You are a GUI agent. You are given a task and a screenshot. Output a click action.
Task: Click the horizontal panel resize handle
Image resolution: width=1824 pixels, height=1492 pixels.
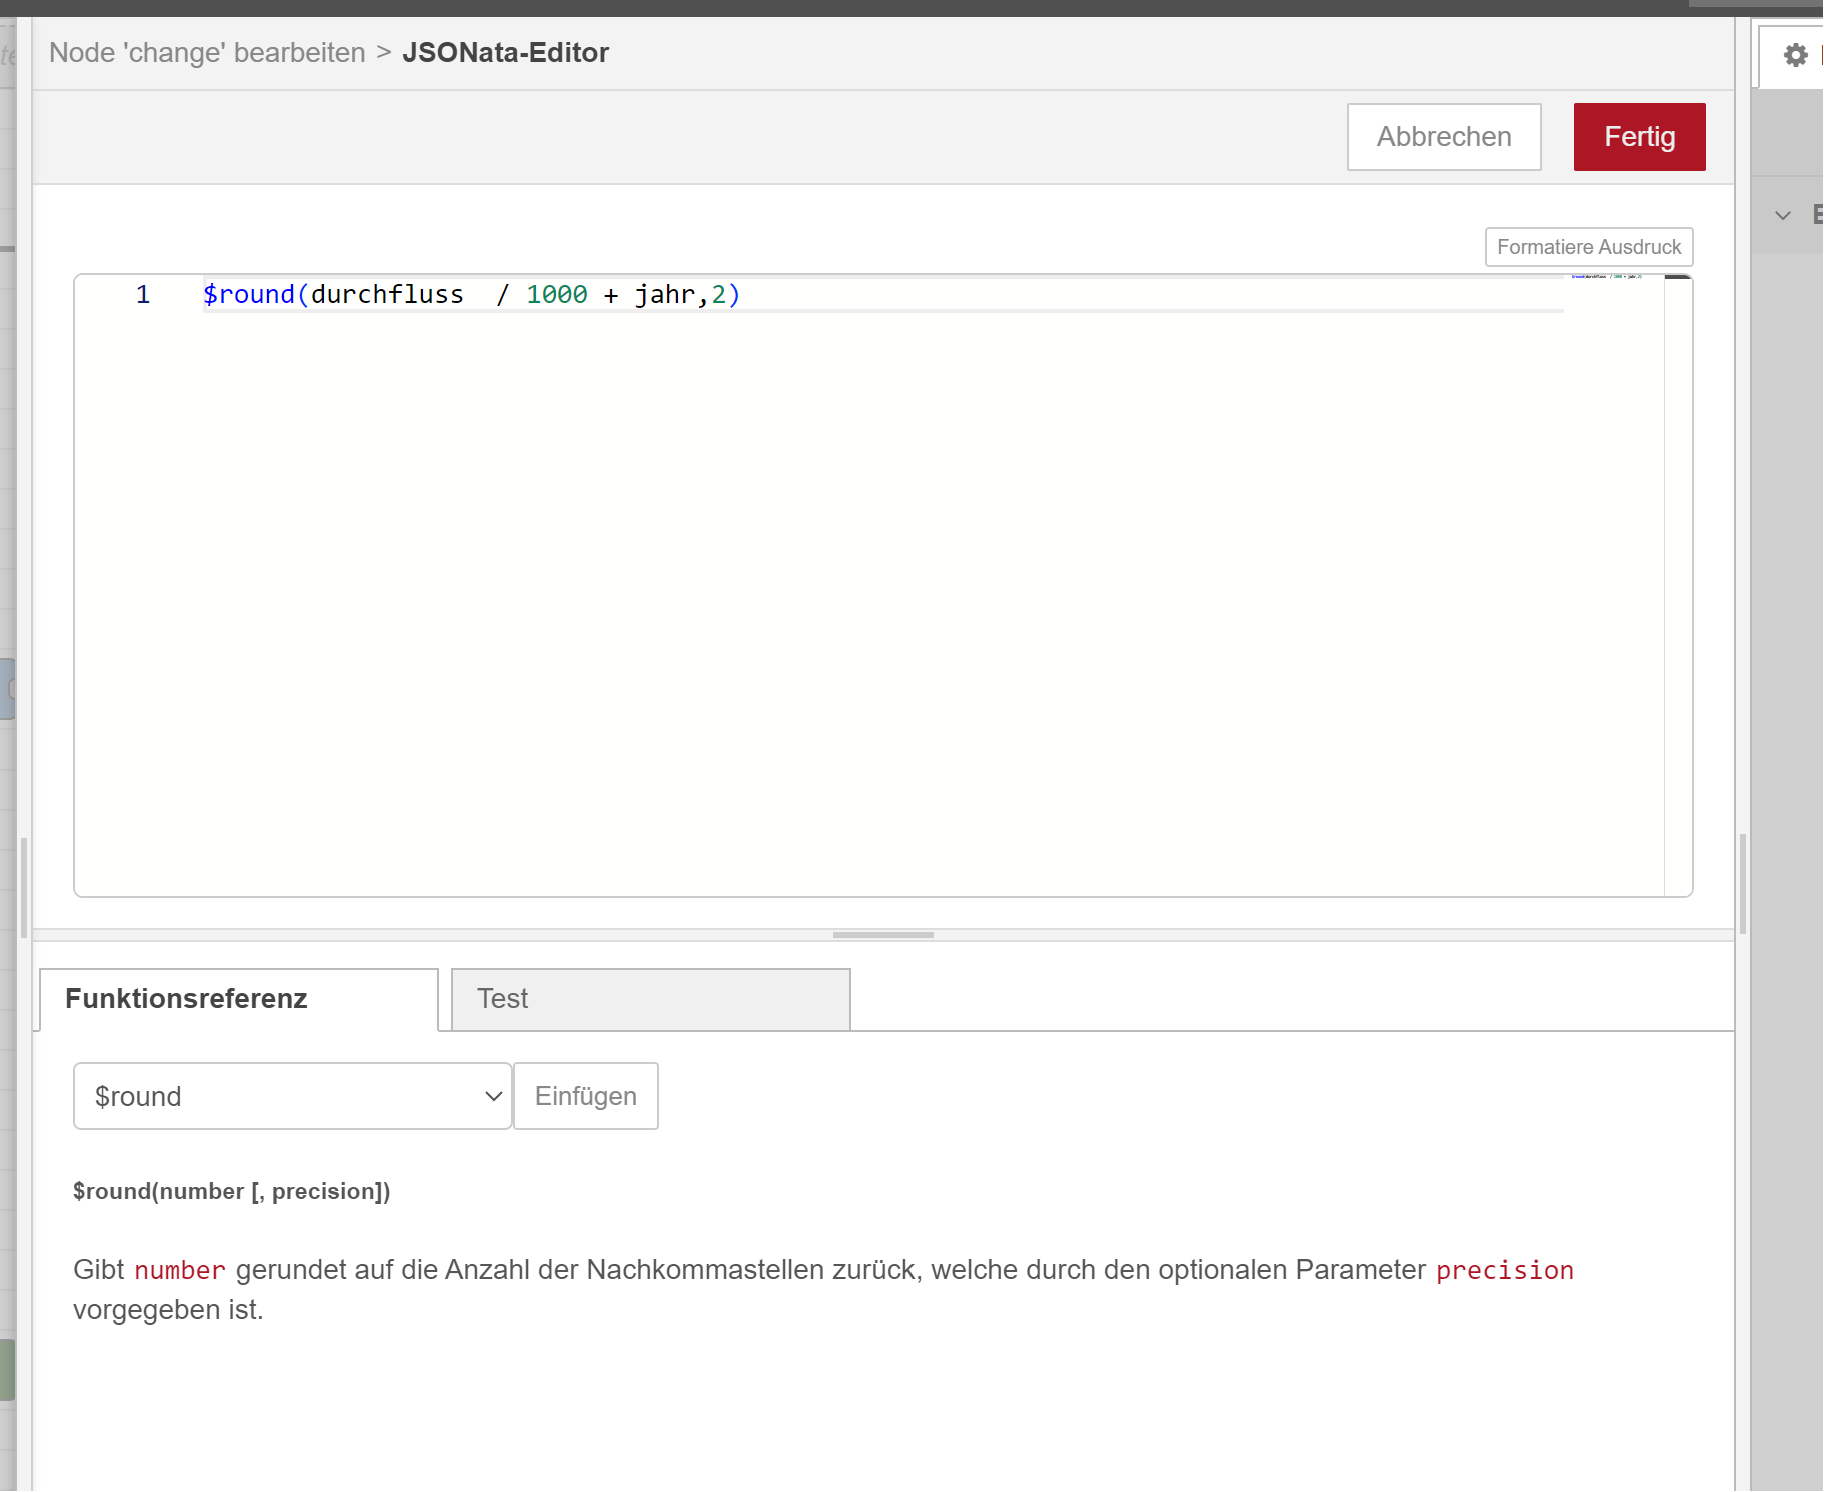[883, 935]
